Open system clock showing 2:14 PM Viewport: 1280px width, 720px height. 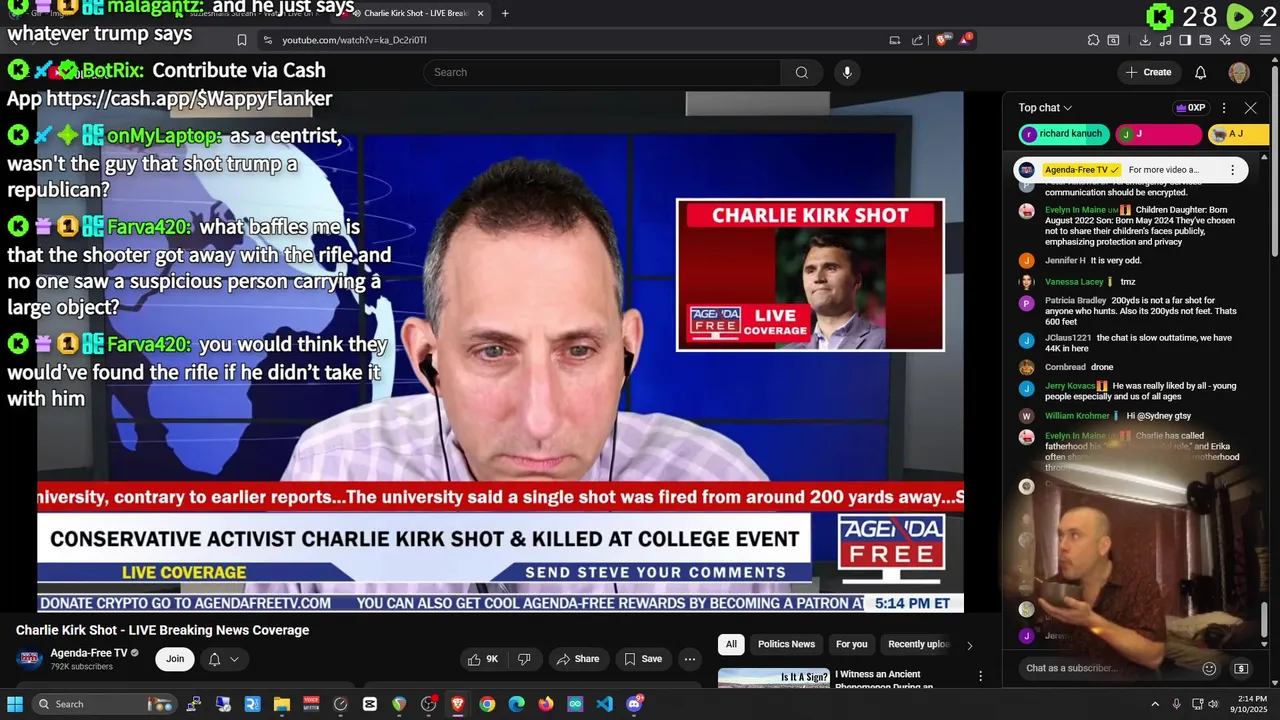(x=1251, y=704)
